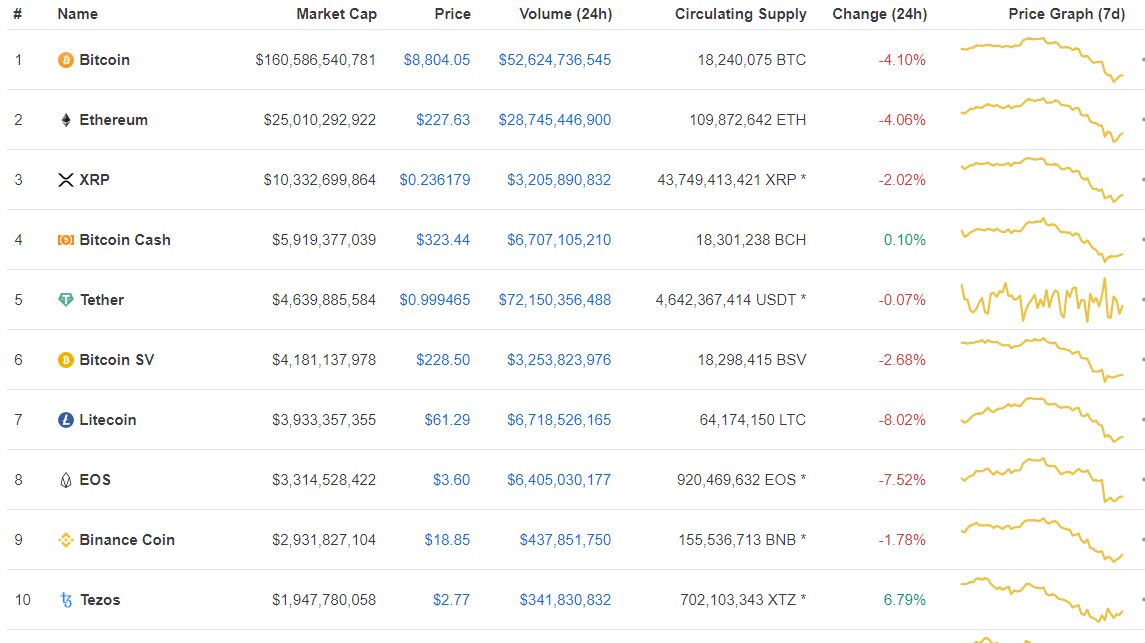Open Tether 24h volume link
This screenshot has height=643, width=1145.
(554, 300)
